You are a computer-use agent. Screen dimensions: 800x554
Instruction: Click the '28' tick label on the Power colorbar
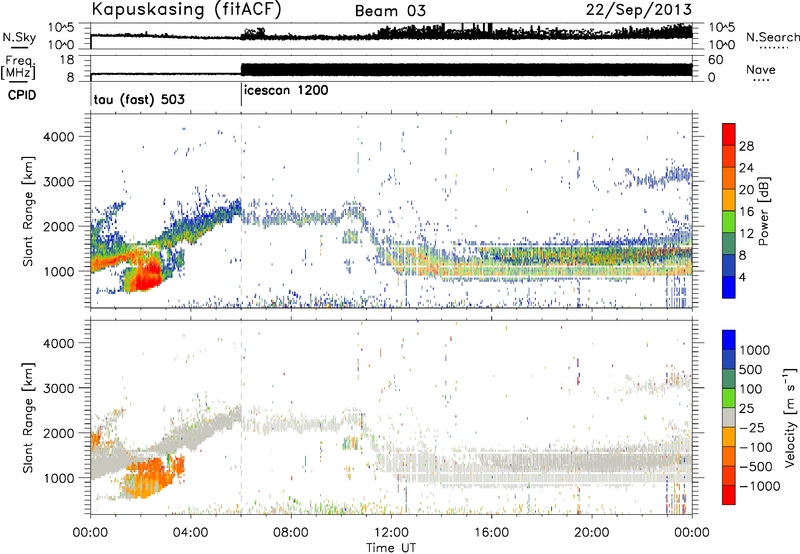click(x=746, y=146)
